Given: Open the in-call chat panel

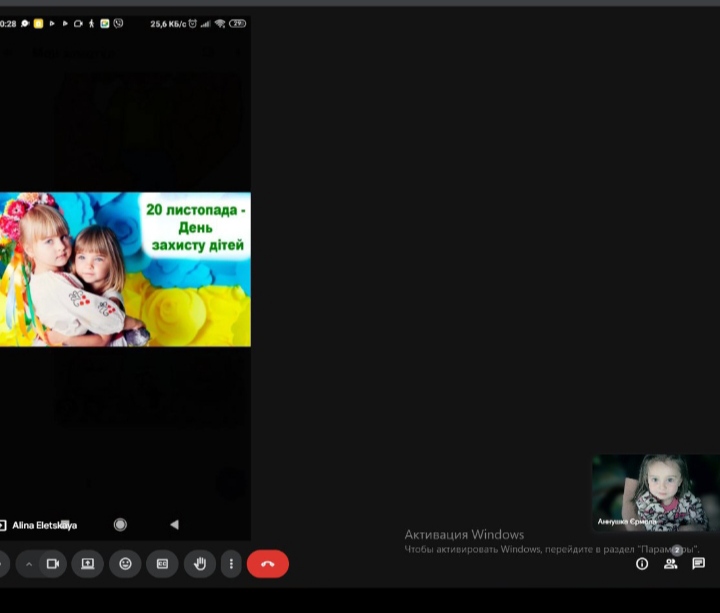Looking at the screenshot, I should tap(698, 564).
